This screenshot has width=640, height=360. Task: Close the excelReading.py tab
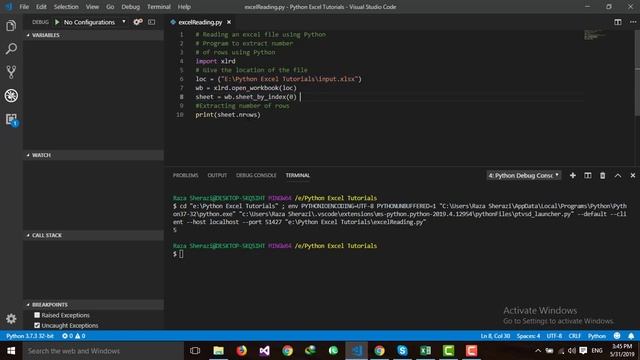pos(229,22)
